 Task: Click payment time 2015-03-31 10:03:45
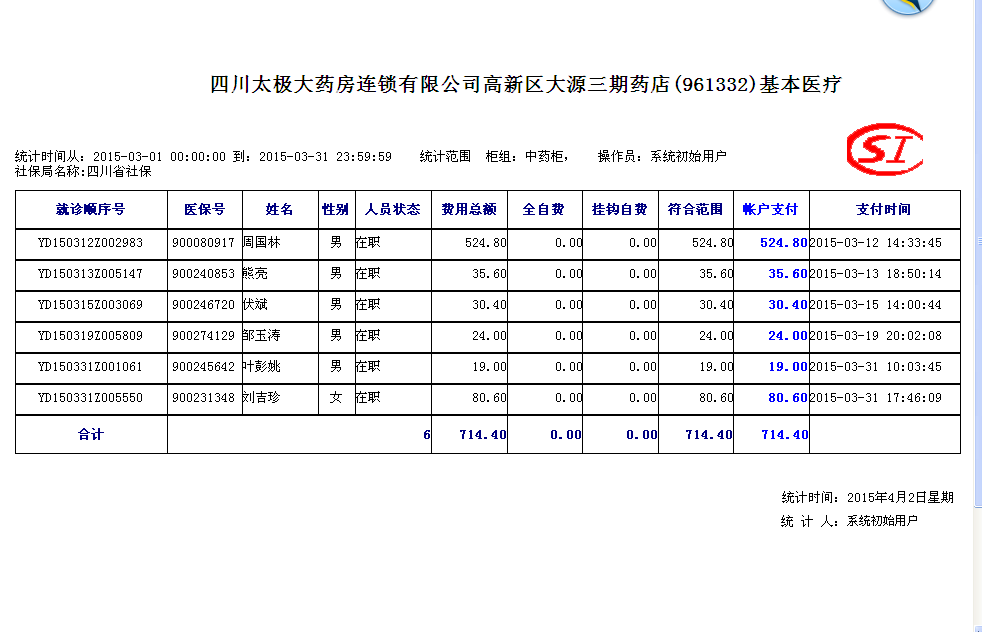tap(876, 367)
